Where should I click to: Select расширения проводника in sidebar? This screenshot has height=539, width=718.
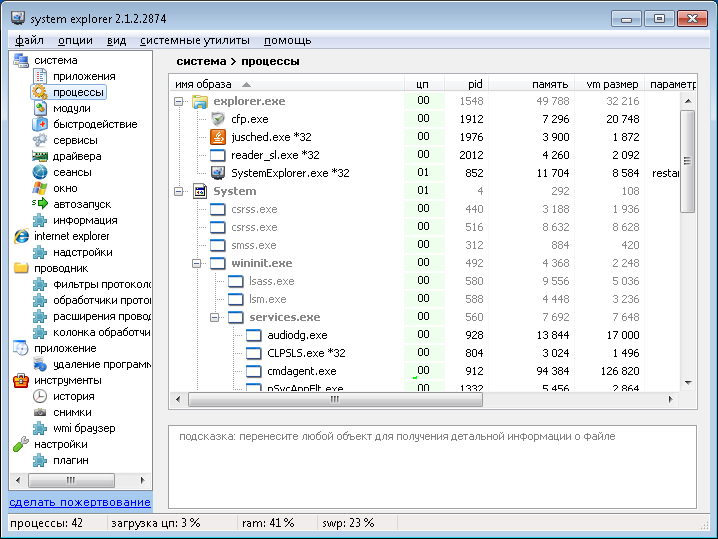[x=102, y=316]
